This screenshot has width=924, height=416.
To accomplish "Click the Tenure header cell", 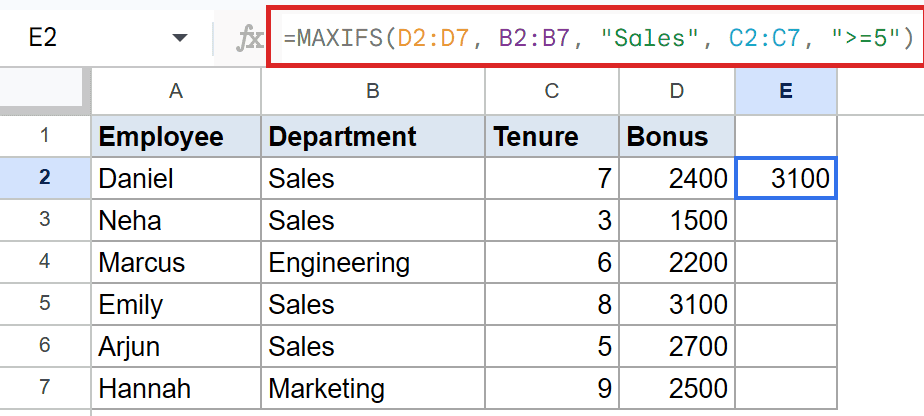I will pos(552,136).
